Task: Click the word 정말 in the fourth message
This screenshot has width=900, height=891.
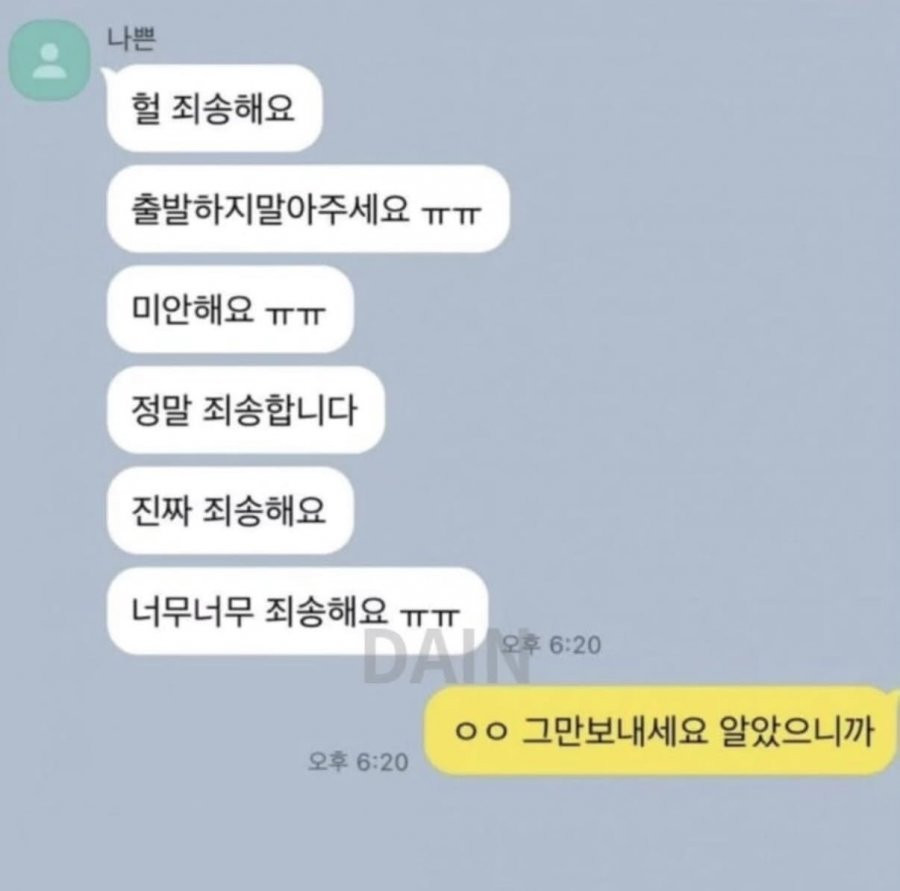Action: [x=161, y=410]
